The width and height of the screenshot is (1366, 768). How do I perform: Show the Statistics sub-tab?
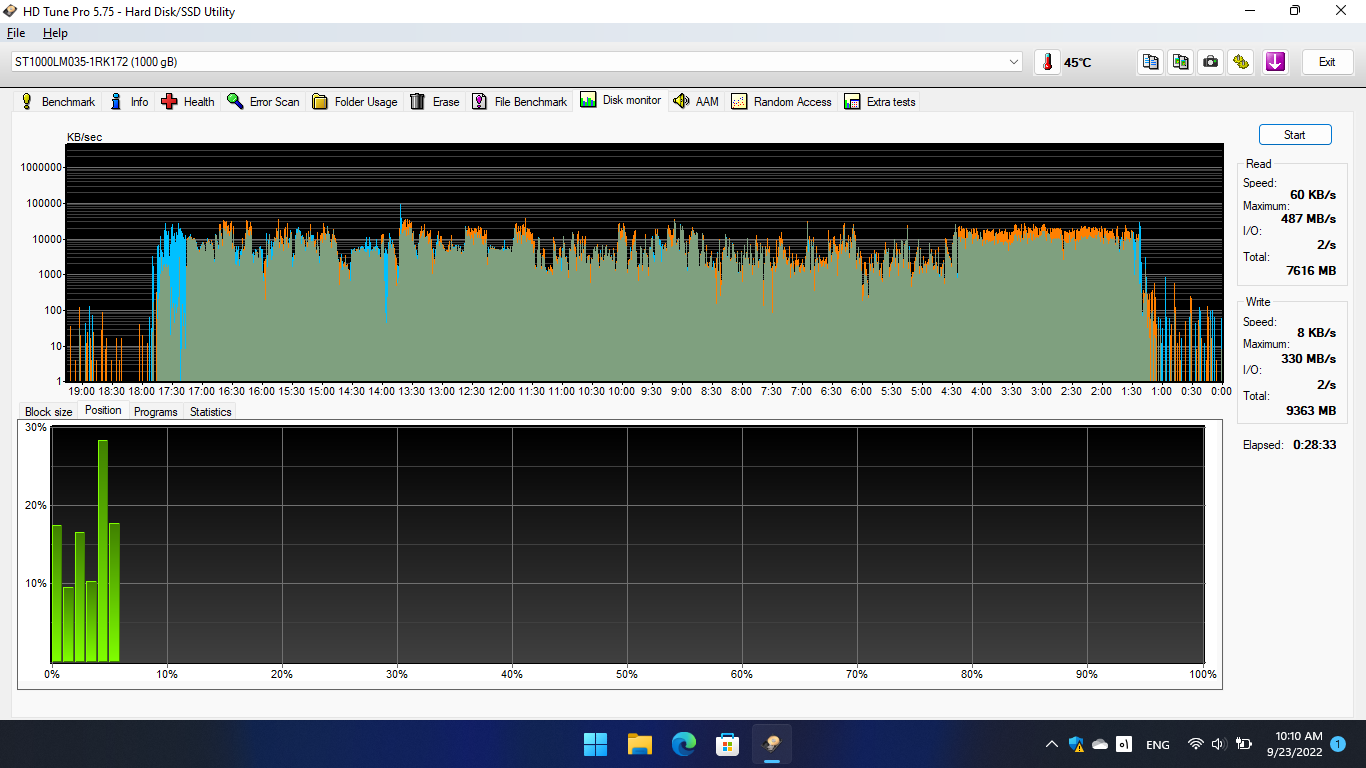(x=210, y=412)
